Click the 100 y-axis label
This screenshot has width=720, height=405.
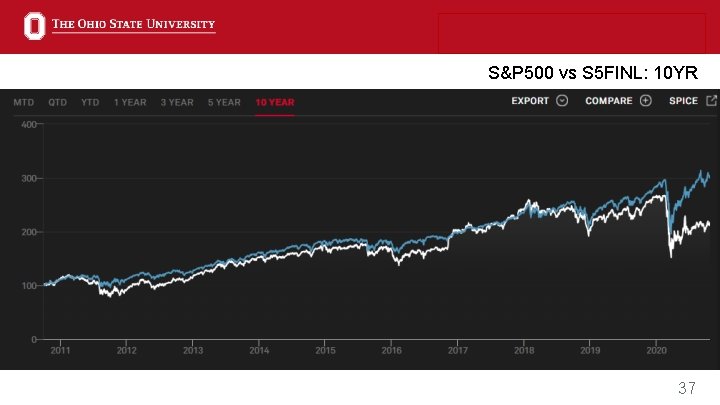click(x=28, y=286)
